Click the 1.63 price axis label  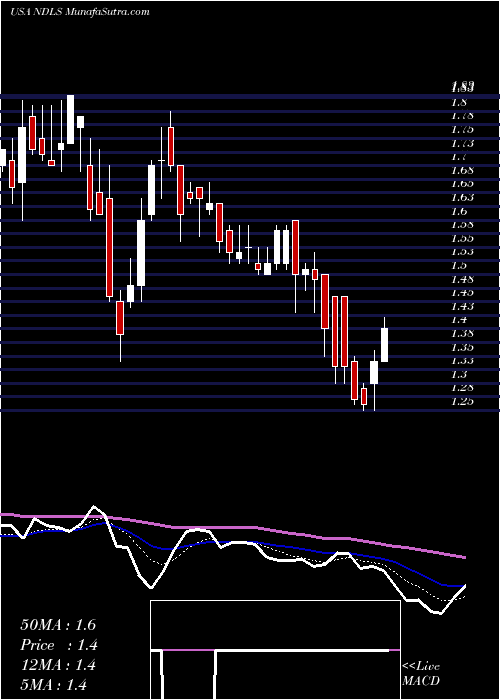pyautogui.click(x=463, y=198)
